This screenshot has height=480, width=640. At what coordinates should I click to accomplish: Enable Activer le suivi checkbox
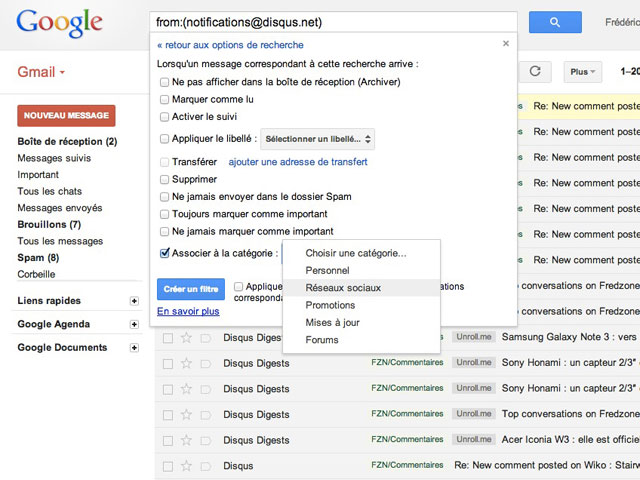pos(164,117)
